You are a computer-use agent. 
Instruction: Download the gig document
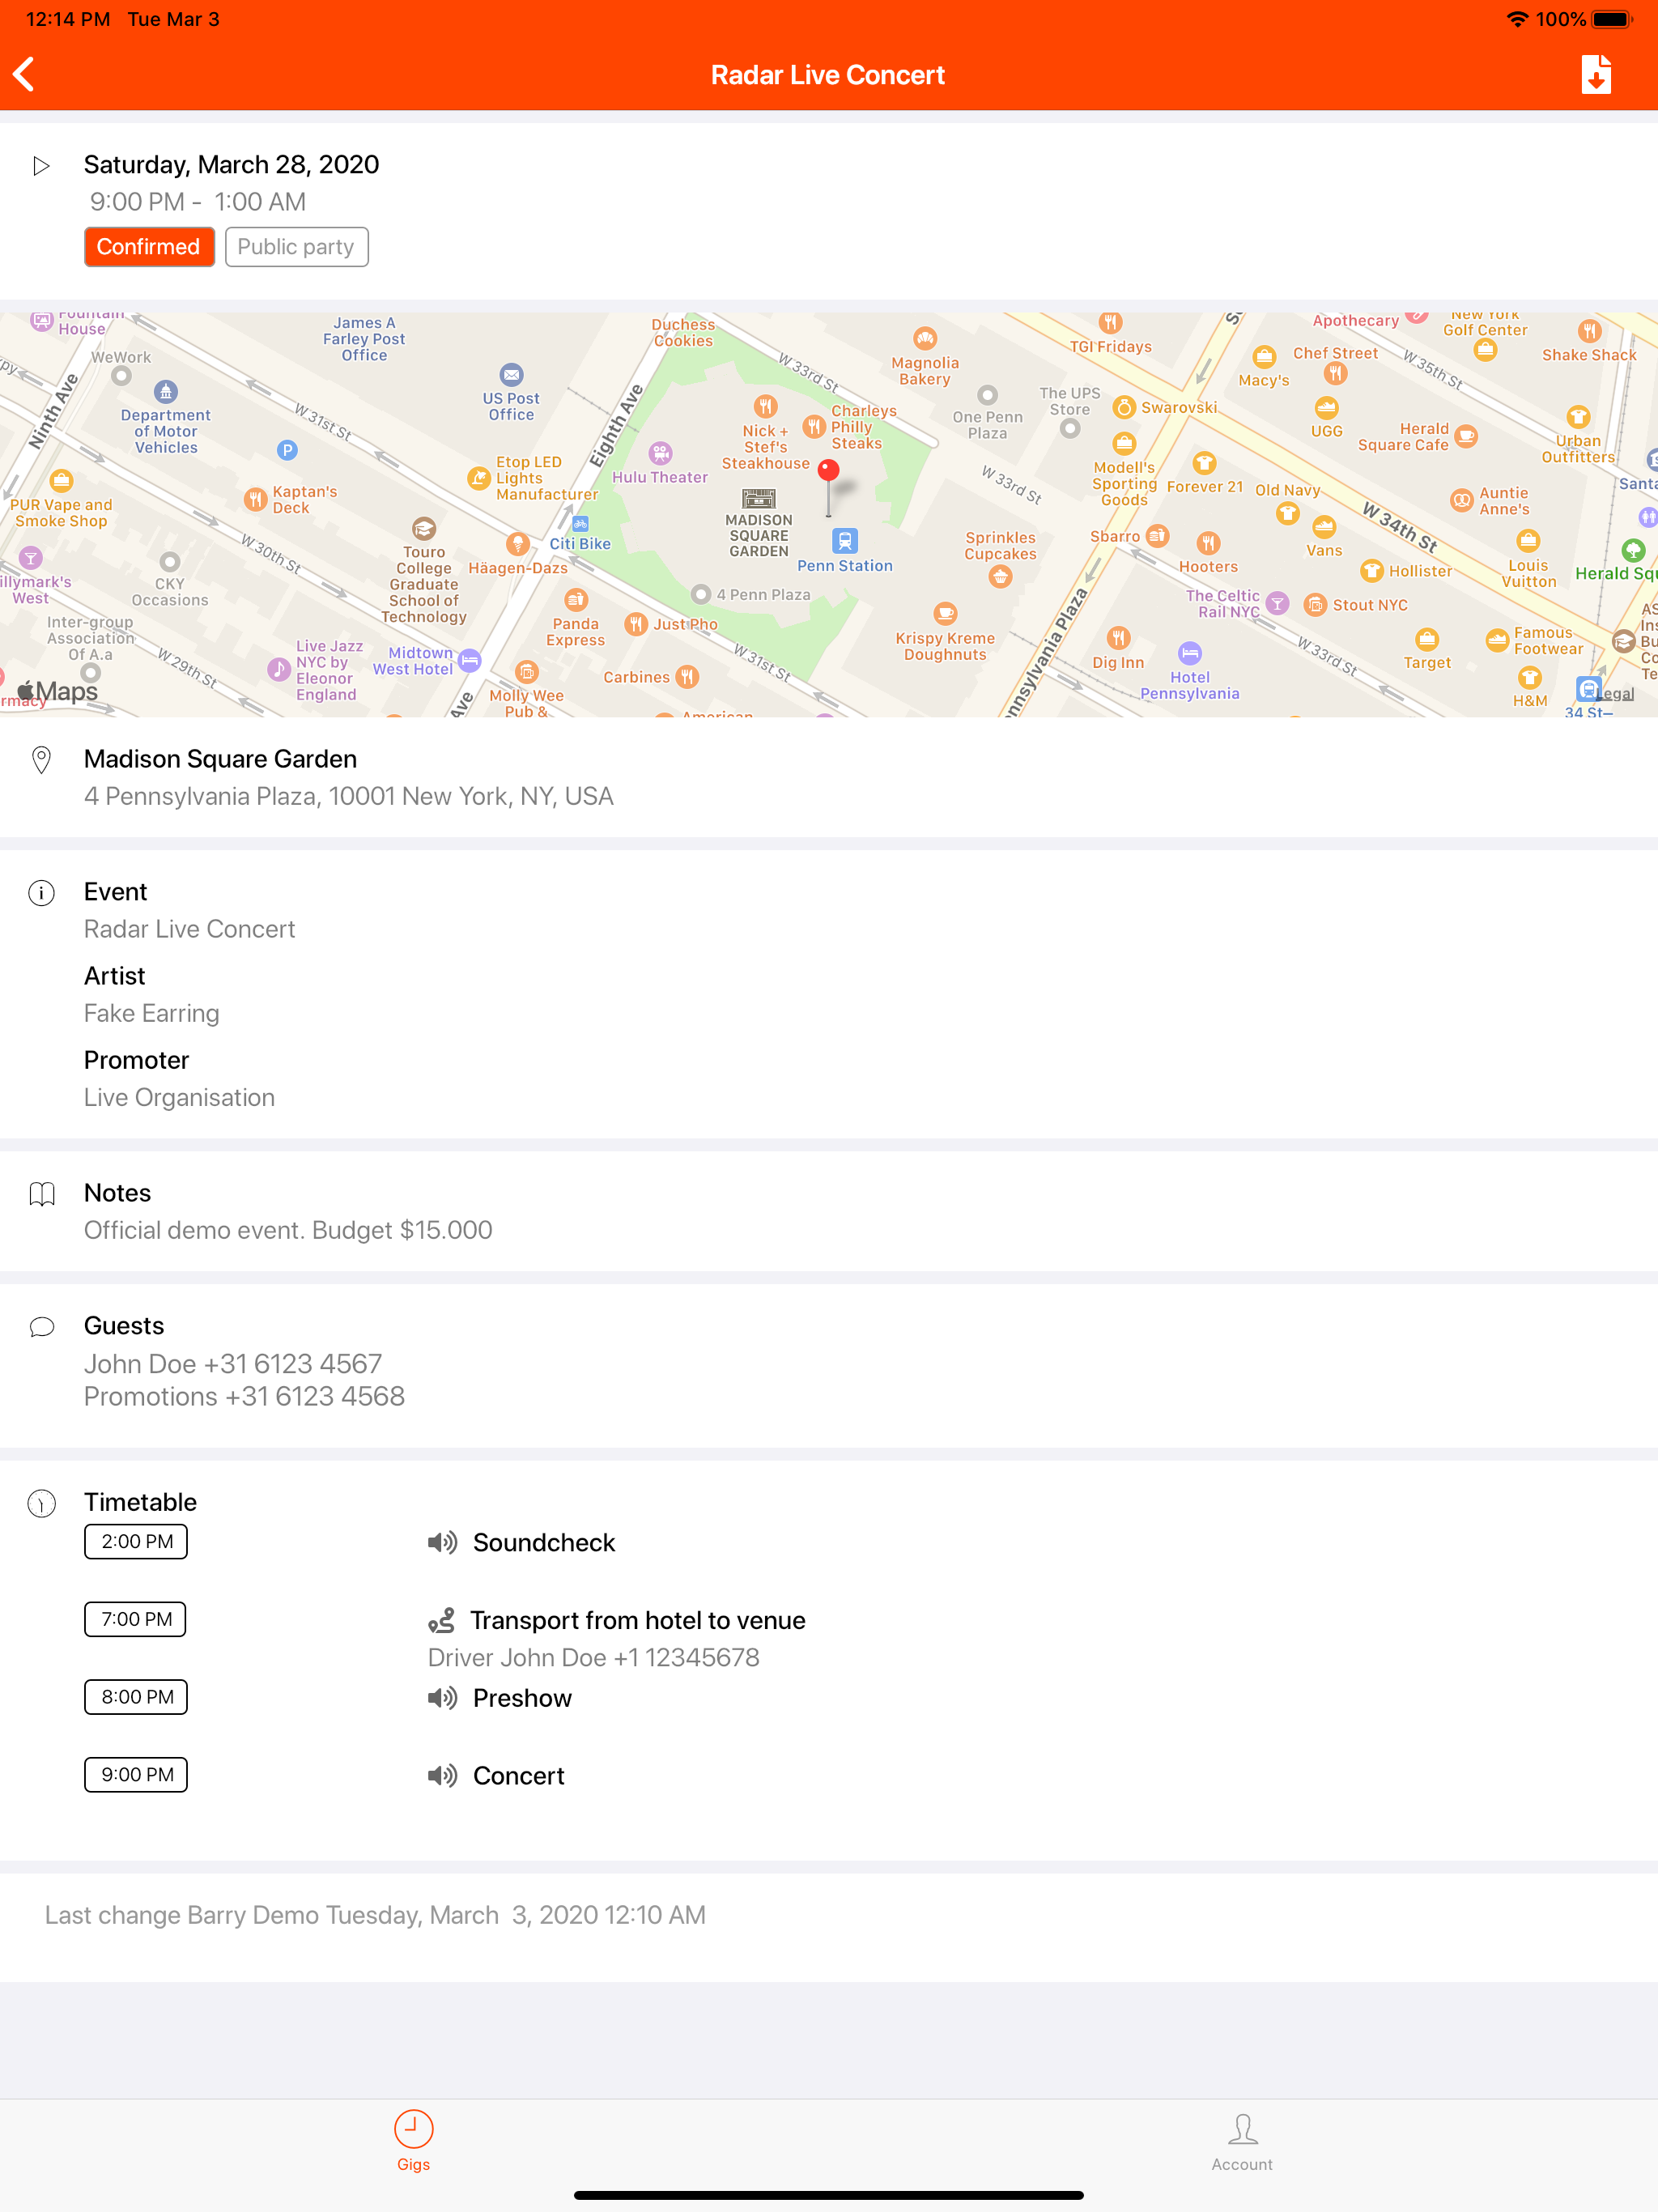click(1596, 75)
